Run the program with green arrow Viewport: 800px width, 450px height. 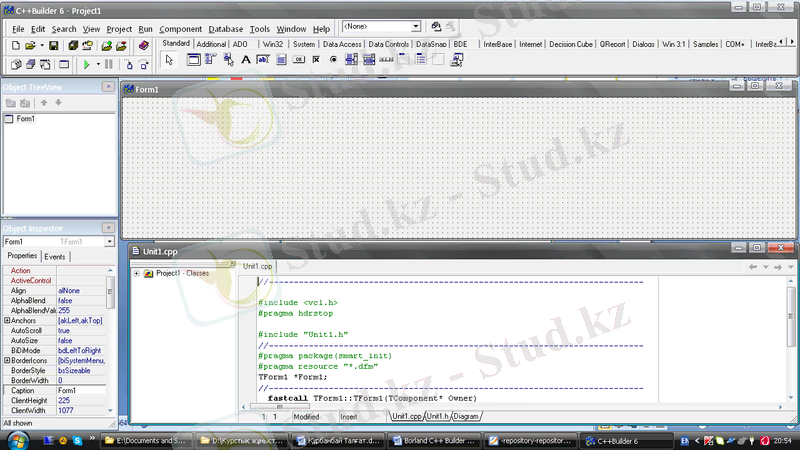[86, 65]
